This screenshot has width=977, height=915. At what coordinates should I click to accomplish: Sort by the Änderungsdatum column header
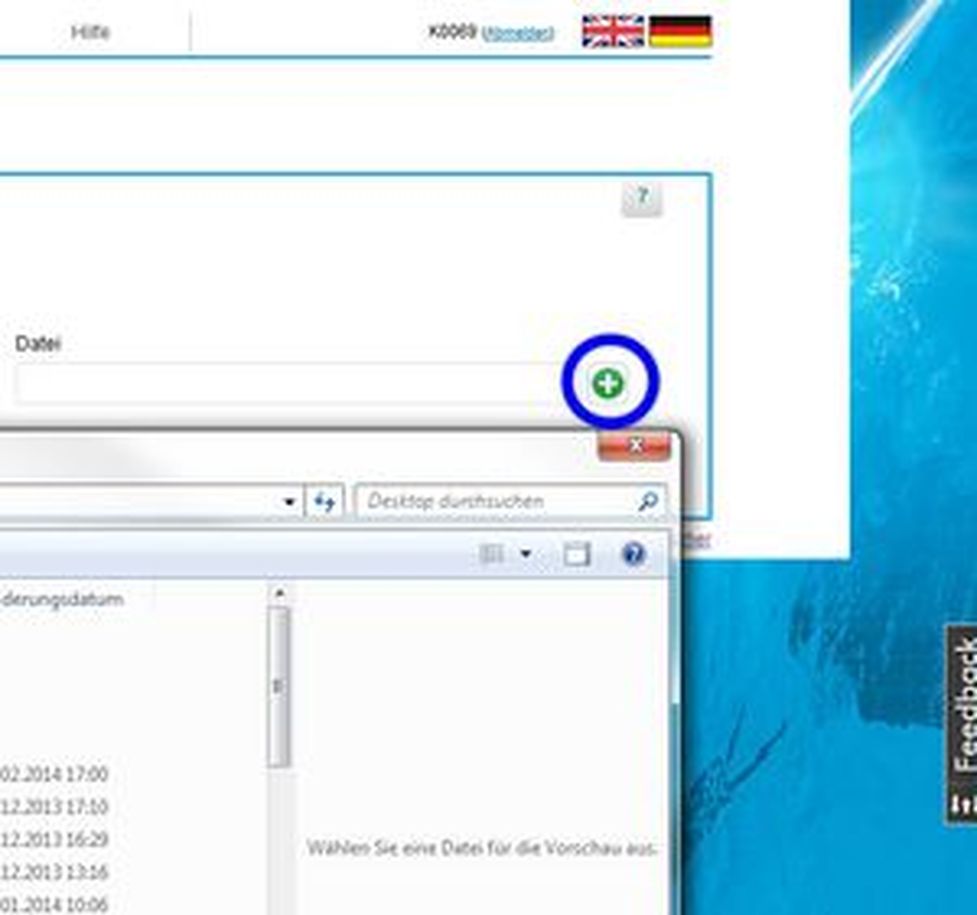[62, 600]
